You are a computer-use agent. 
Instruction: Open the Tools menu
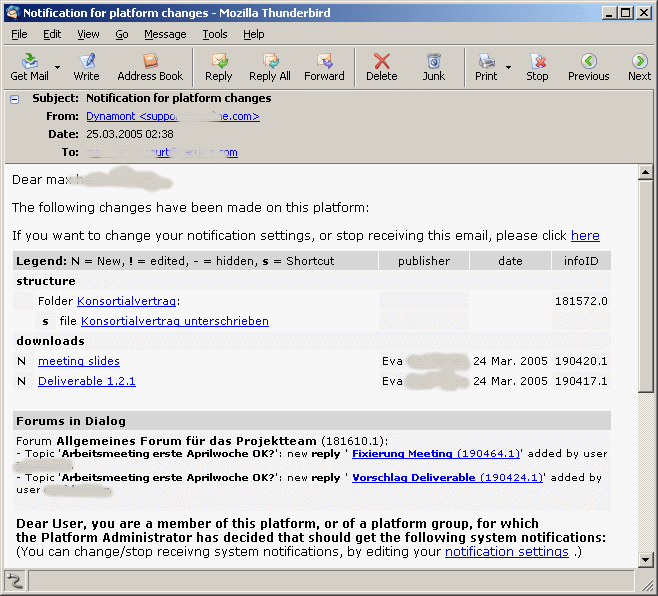point(214,34)
